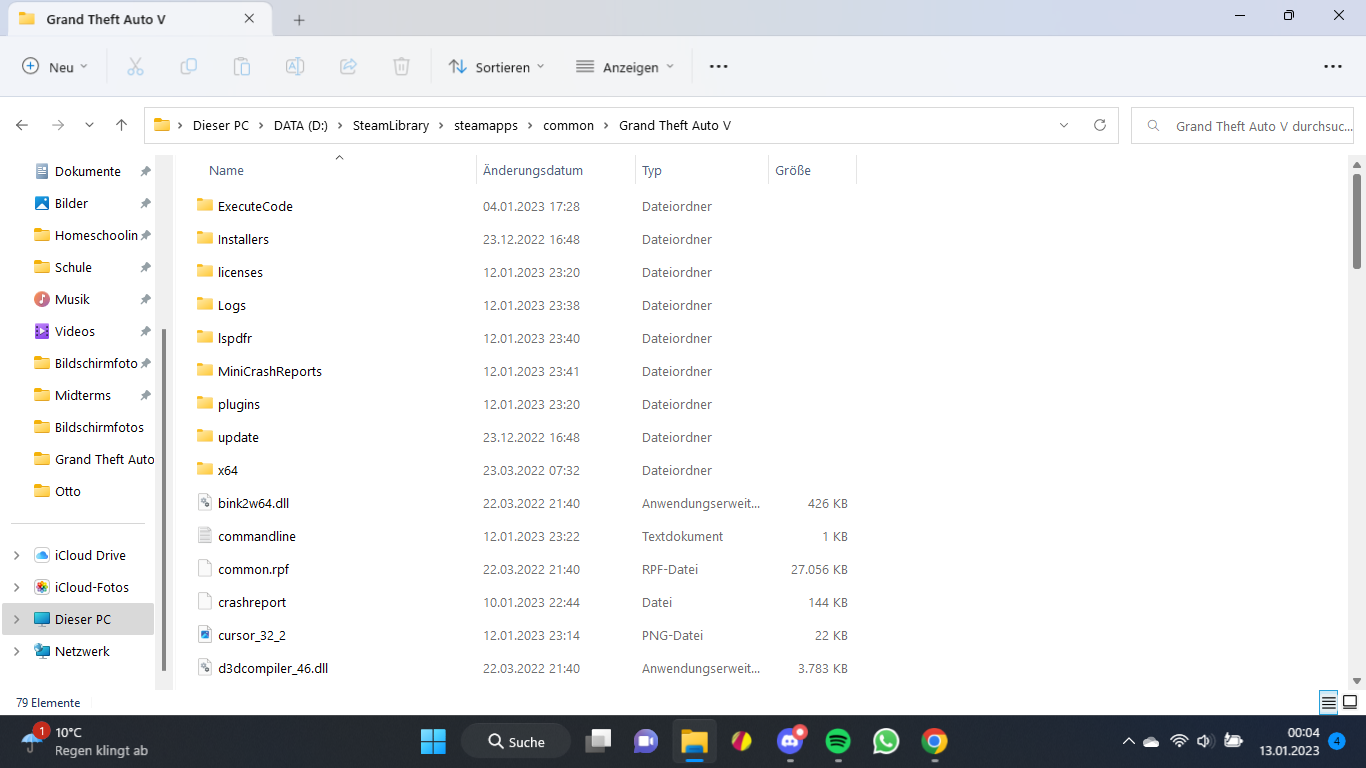1366x768 pixels.
Task: Click the up-directory arrow icon
Action: point(121,126)
